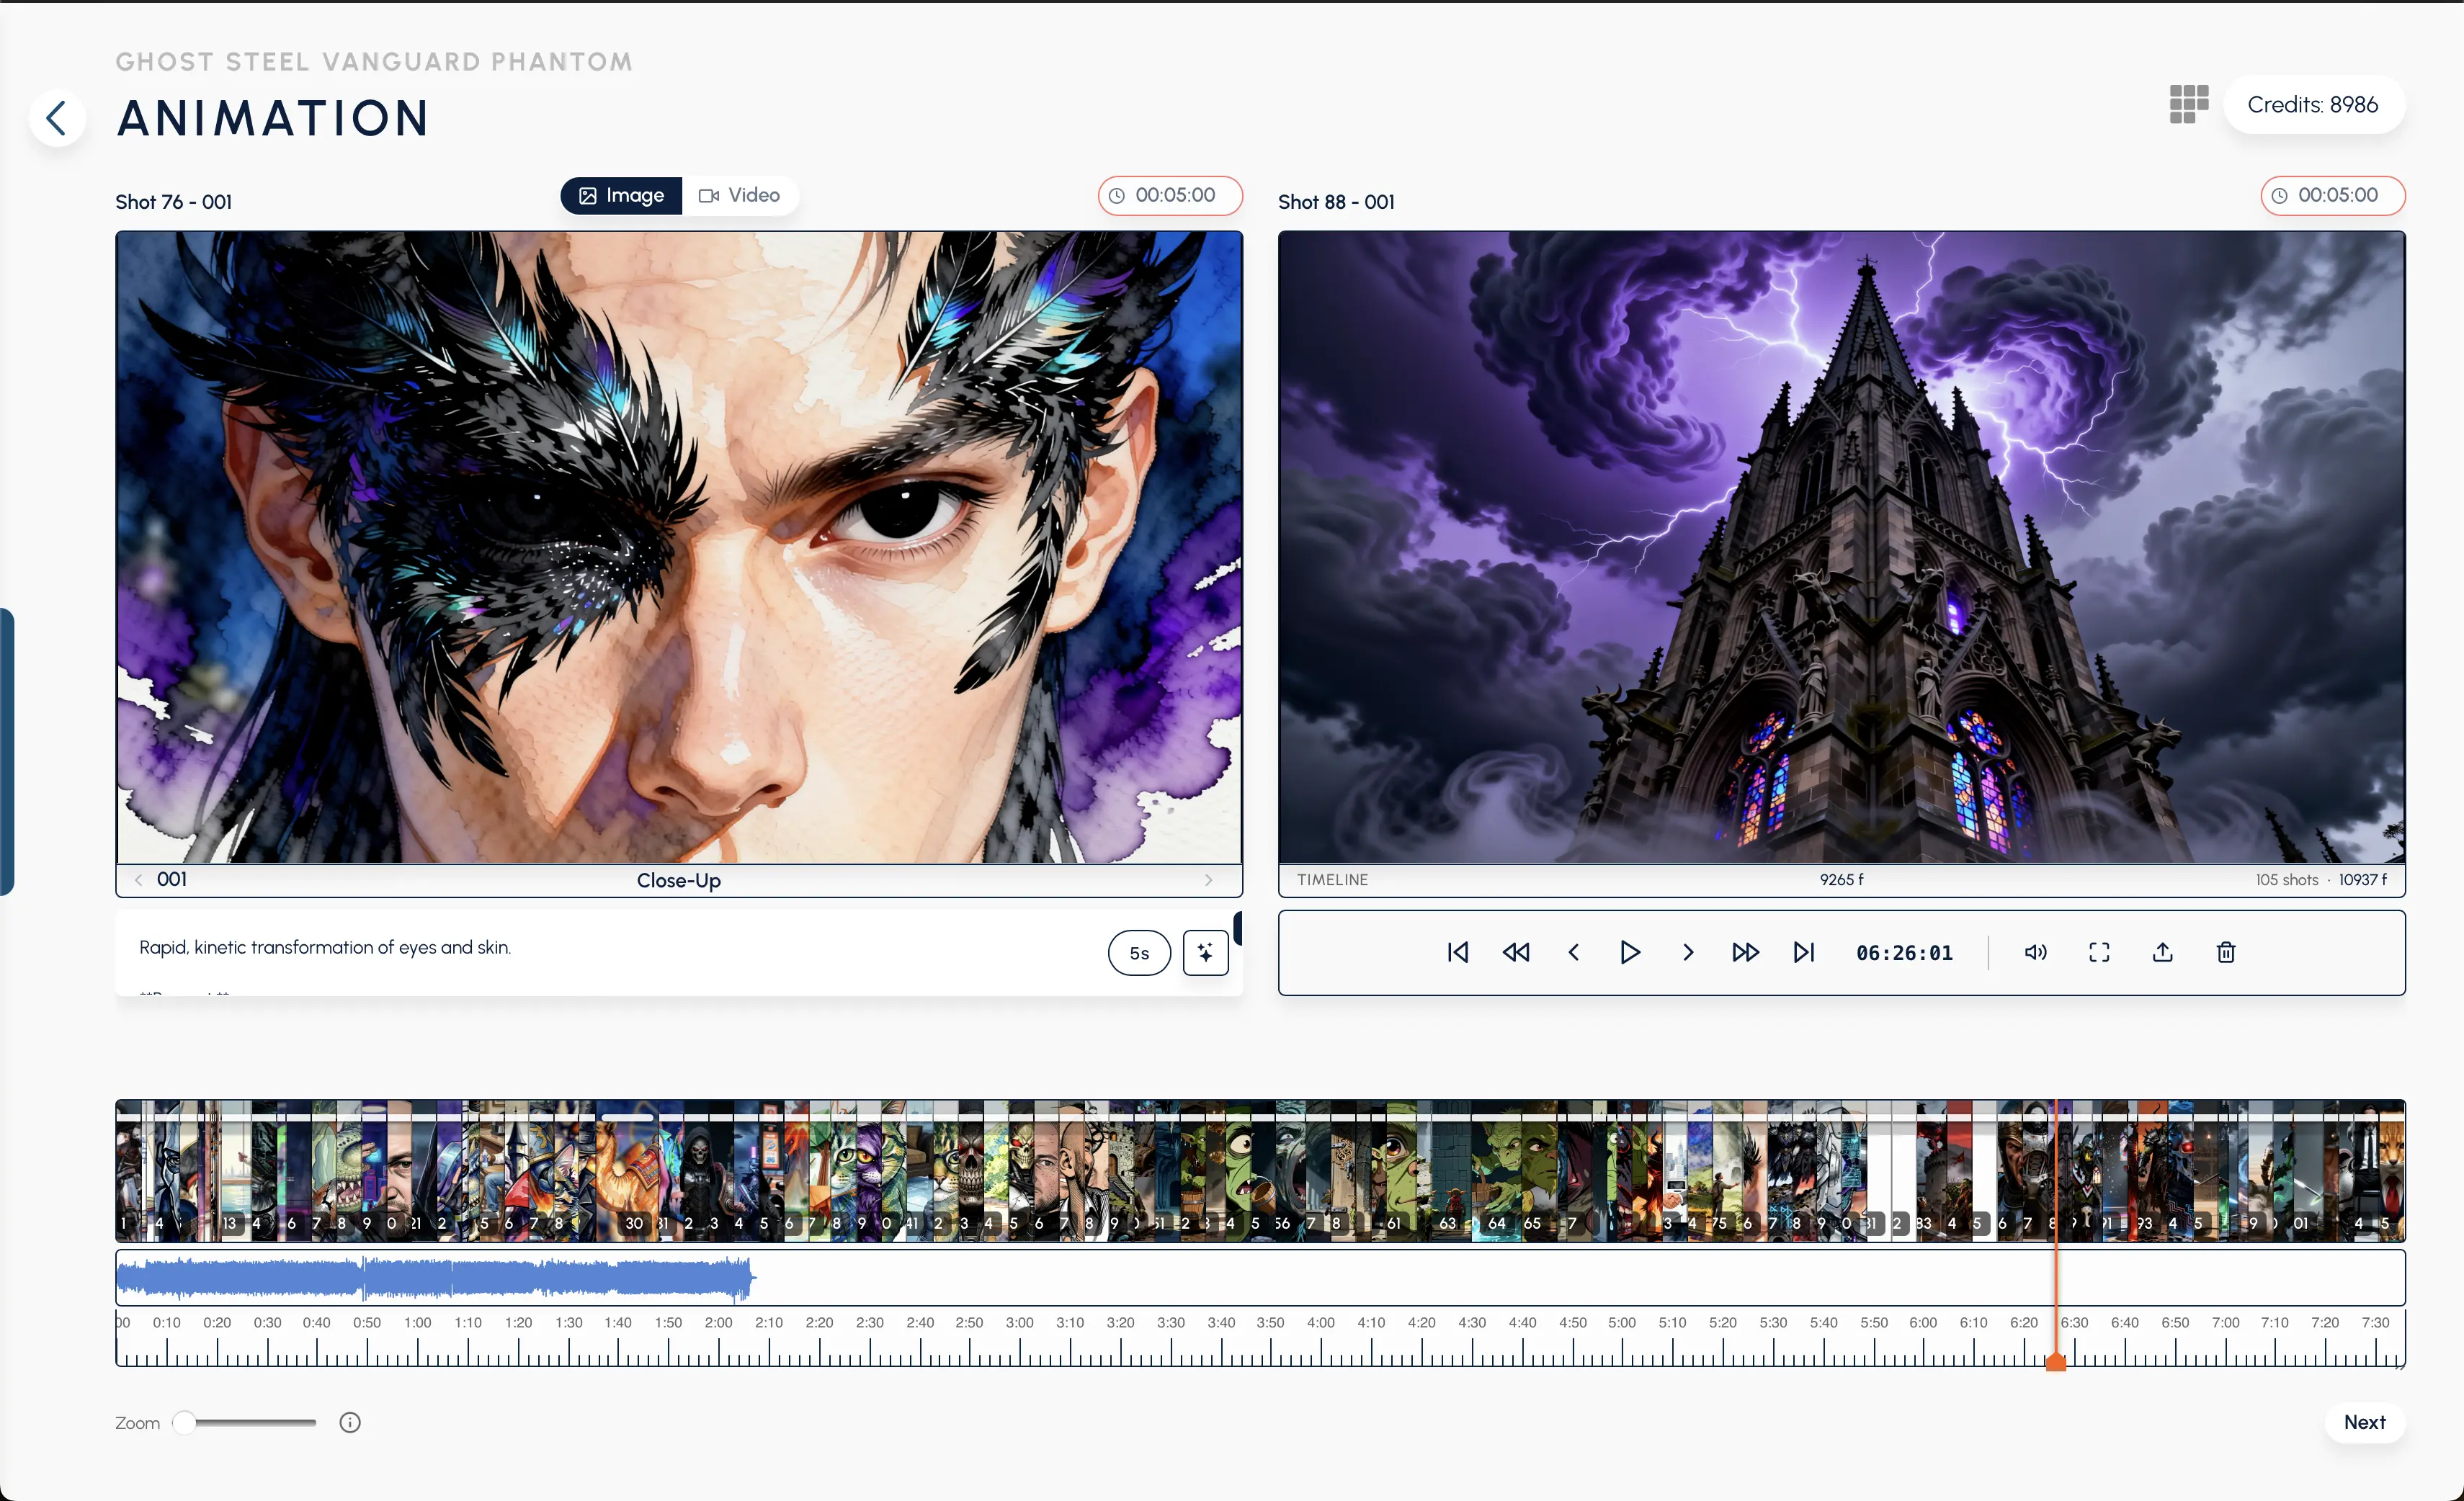Click the Close-Up shot type label
The height and width of the screenshot is (1501, 2464).
click(679, 880)
